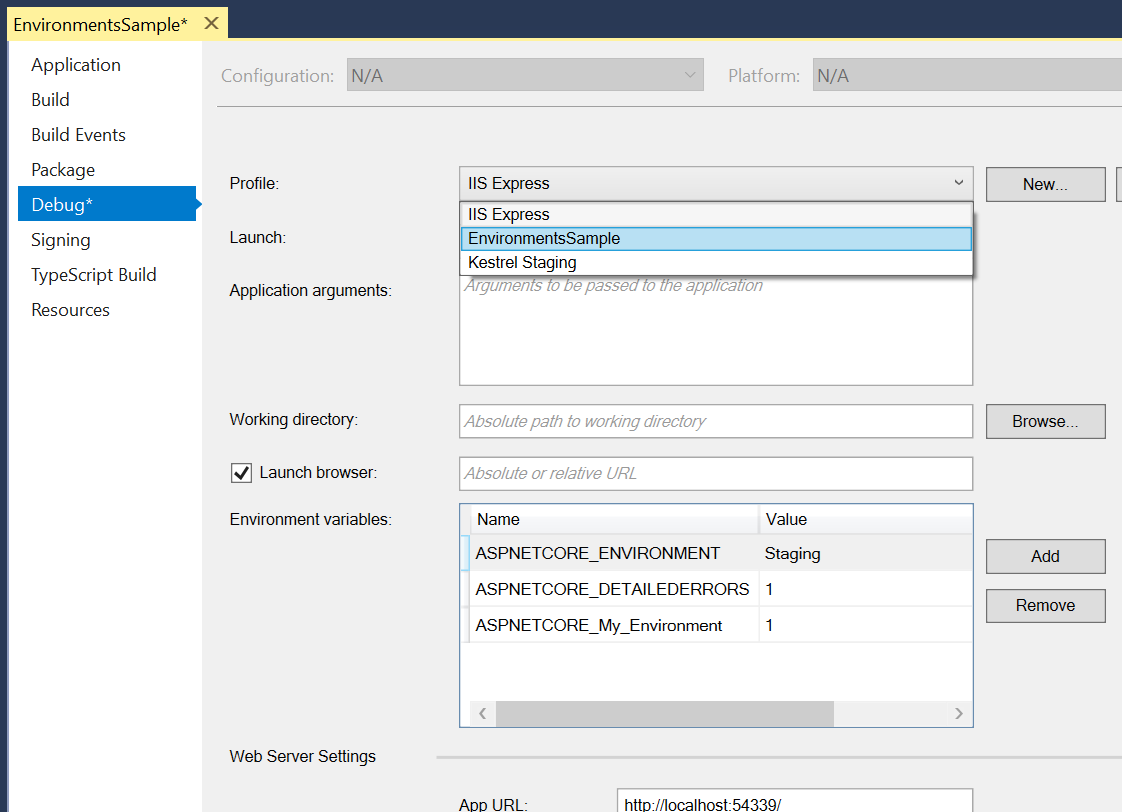This screenshot has width=1122, height=812.
Task: Close the EnvironmentsSample tab
Action: click(x=211, y=24)
